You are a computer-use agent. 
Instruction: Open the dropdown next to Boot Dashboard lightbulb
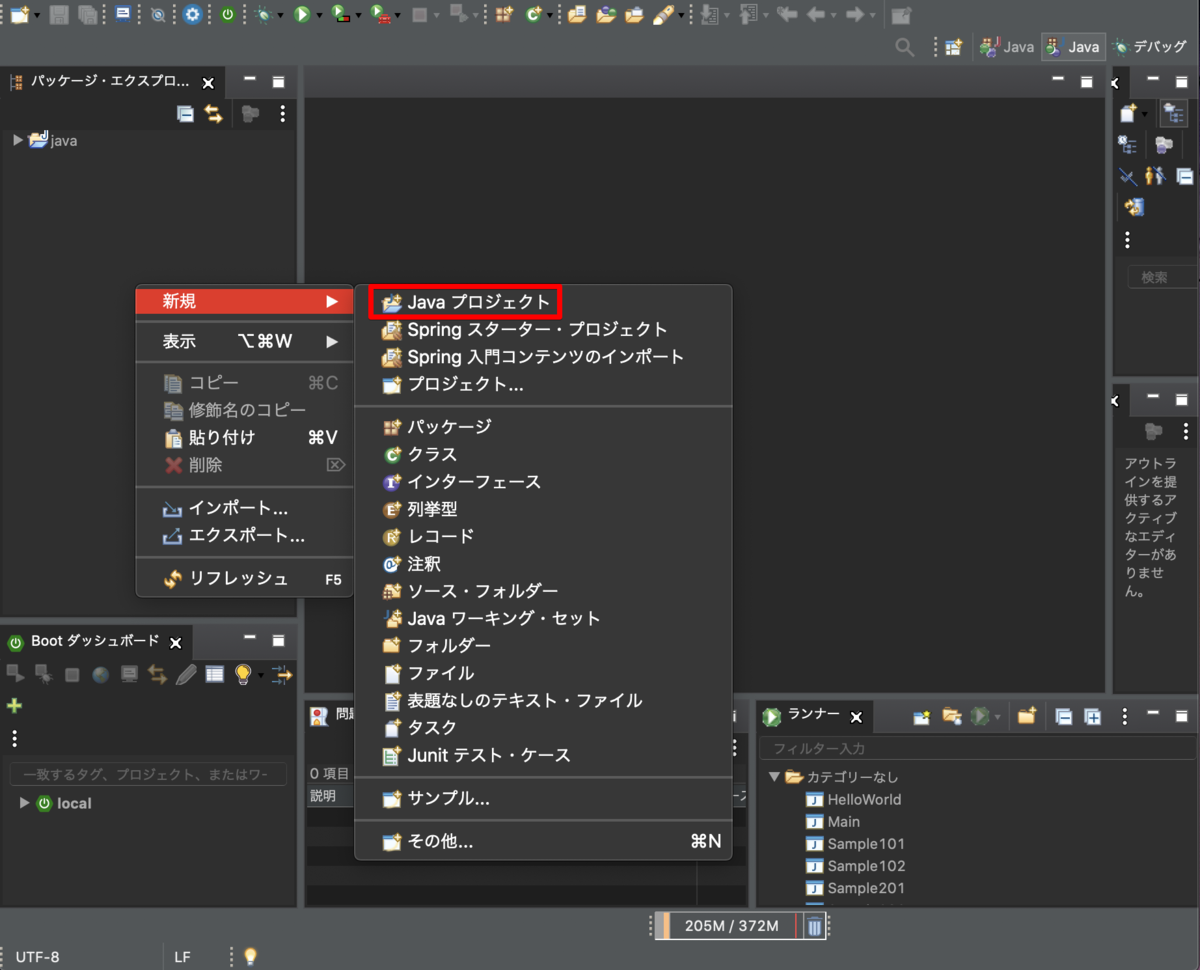pyautogui.click(x=260, y=675)
